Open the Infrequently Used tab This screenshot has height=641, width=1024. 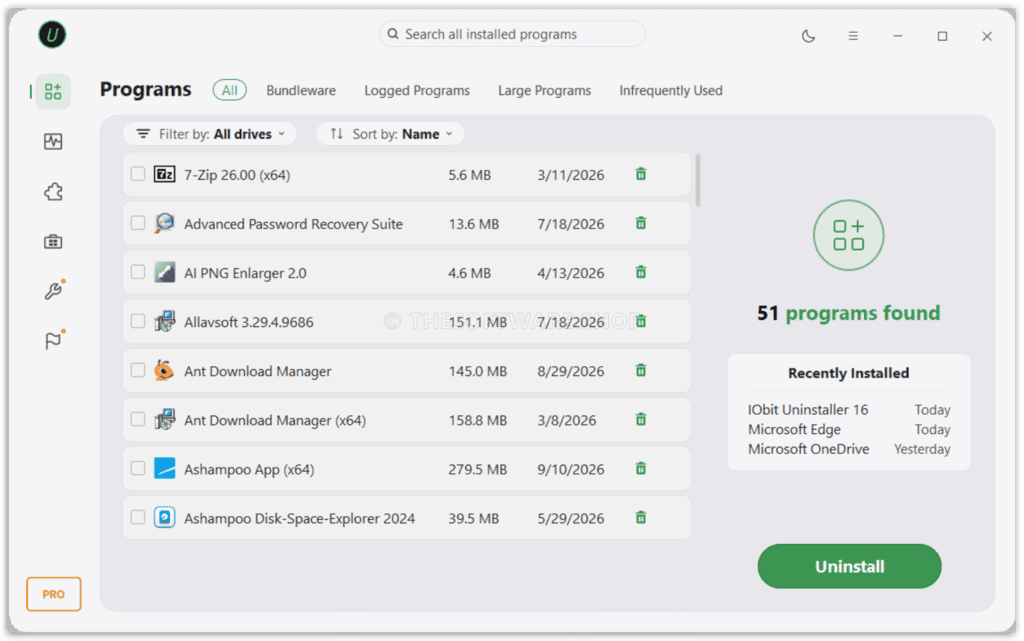pyautogui.click(x=671, y=90)
